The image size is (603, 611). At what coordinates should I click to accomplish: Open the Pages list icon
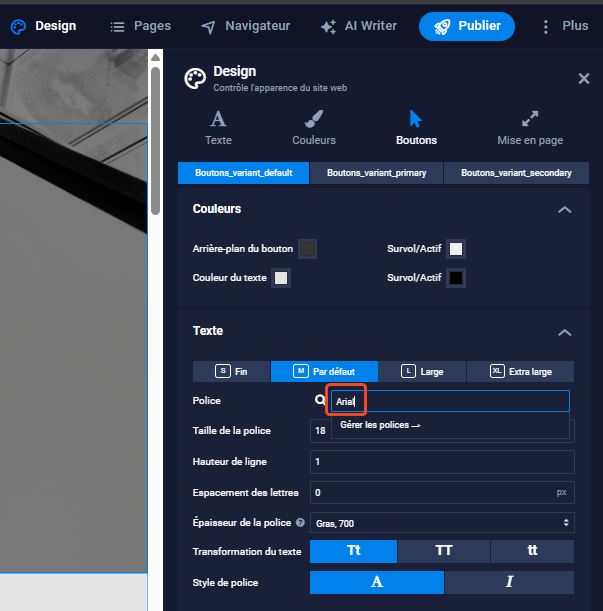(117, 26)
